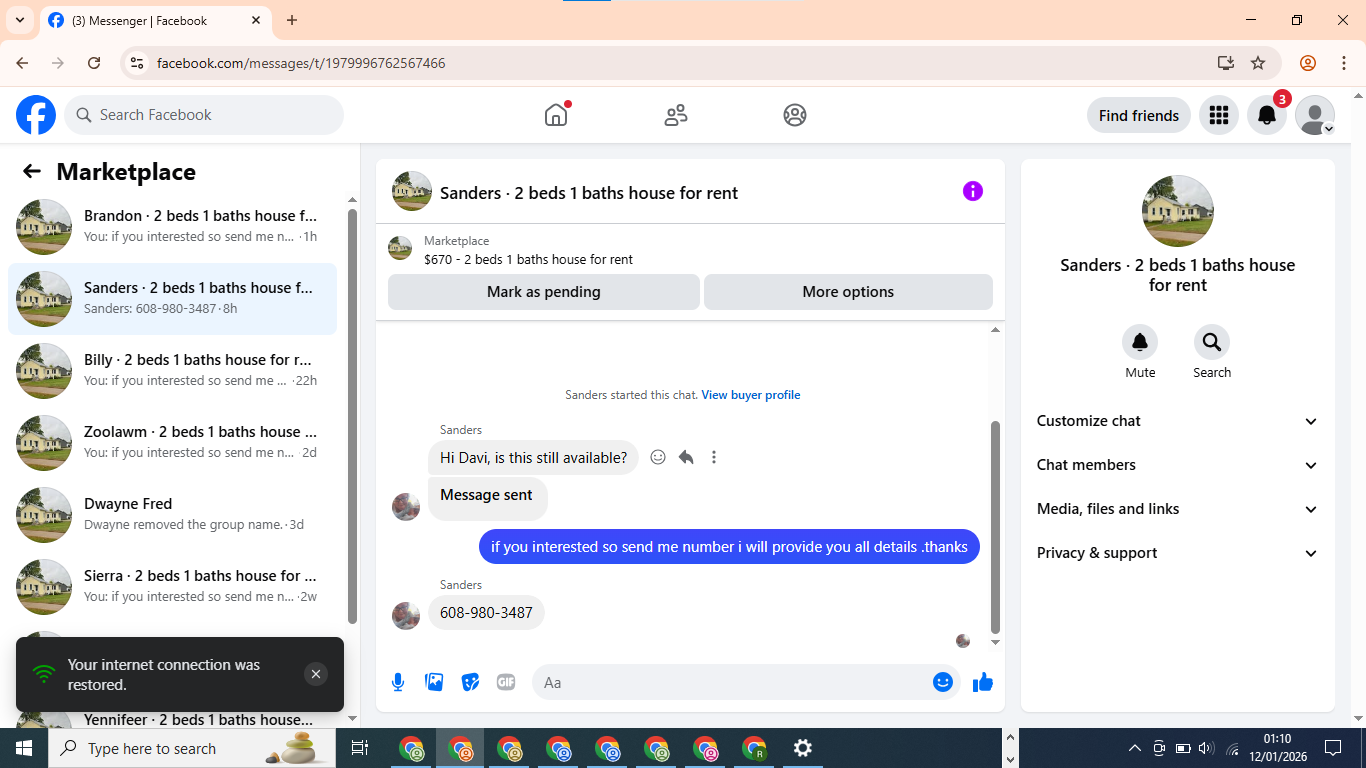Click the Mark as pending button
This screenshot has width=1366, height=768.
pos(544,292)
